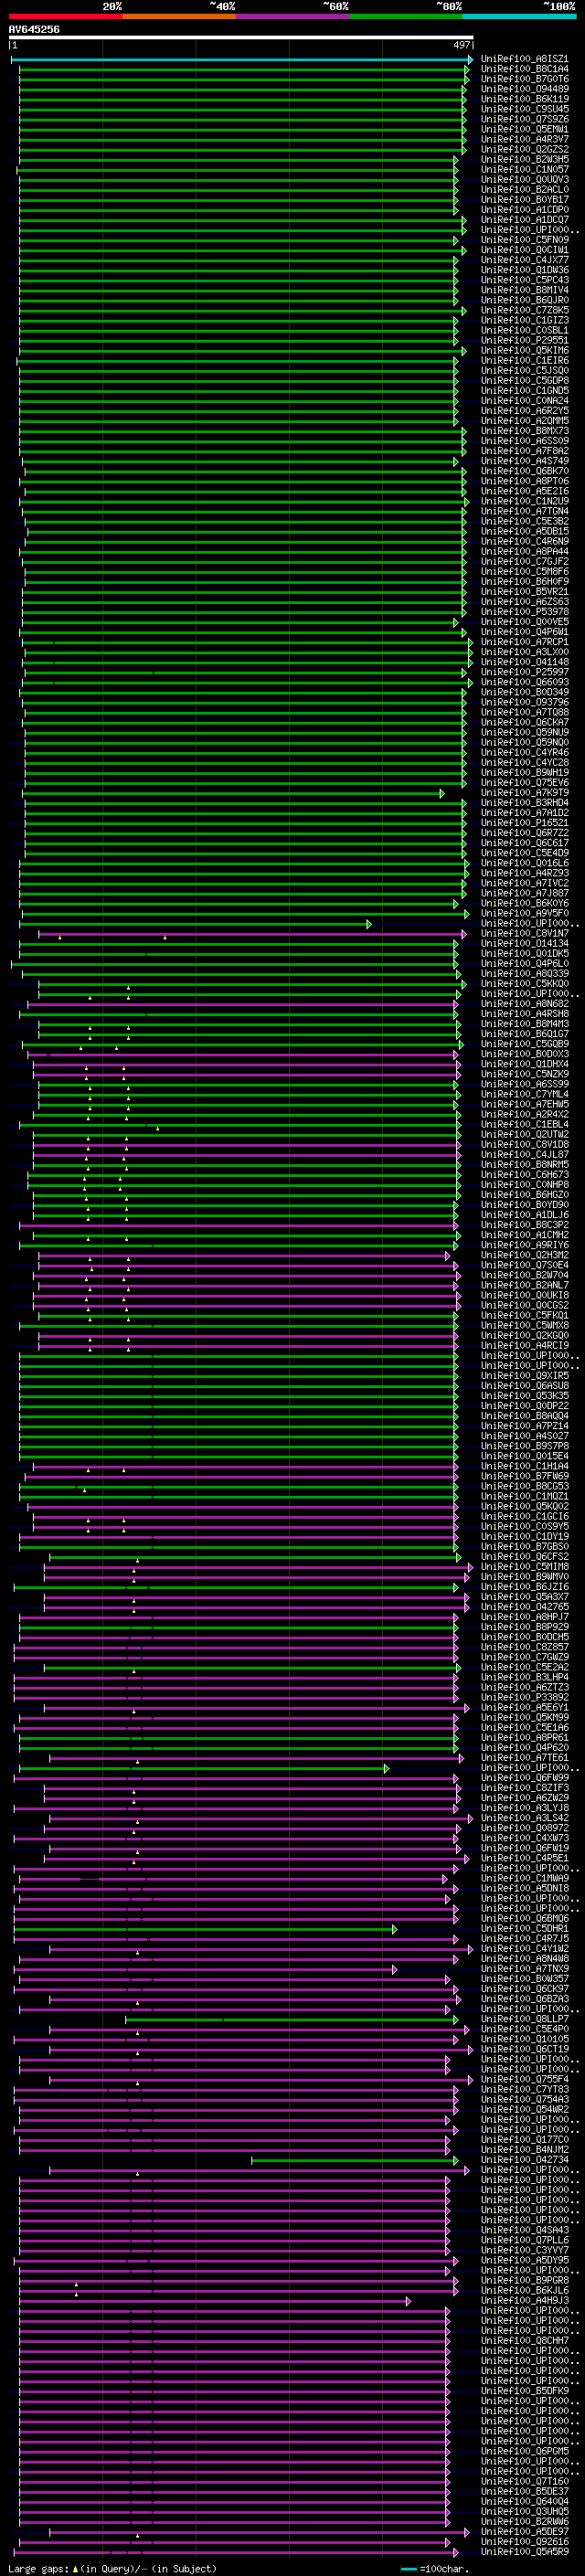Viewport: 585px width, 2576px height.
Task: Click label UniRef100_P29551
Action: [x=524, y=340]
